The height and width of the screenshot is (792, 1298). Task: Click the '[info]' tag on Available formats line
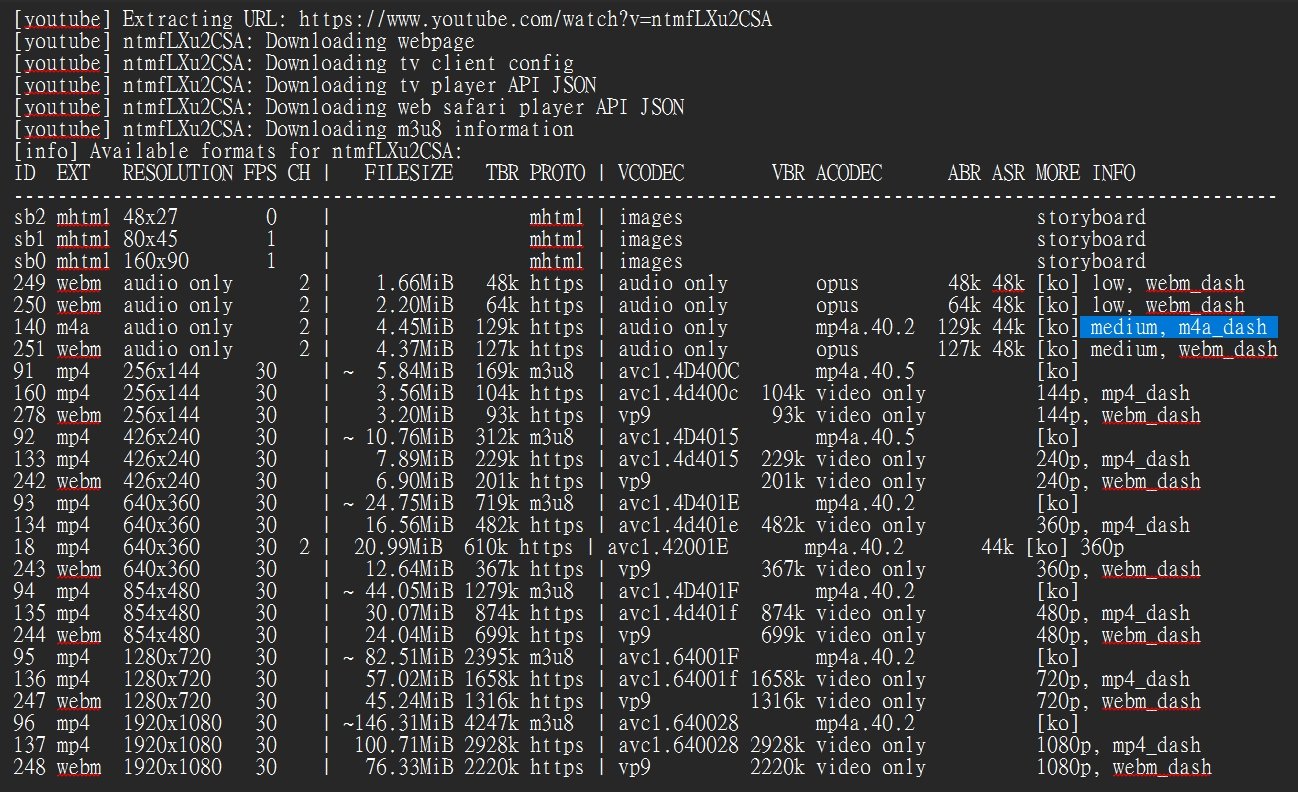(49, 151)
